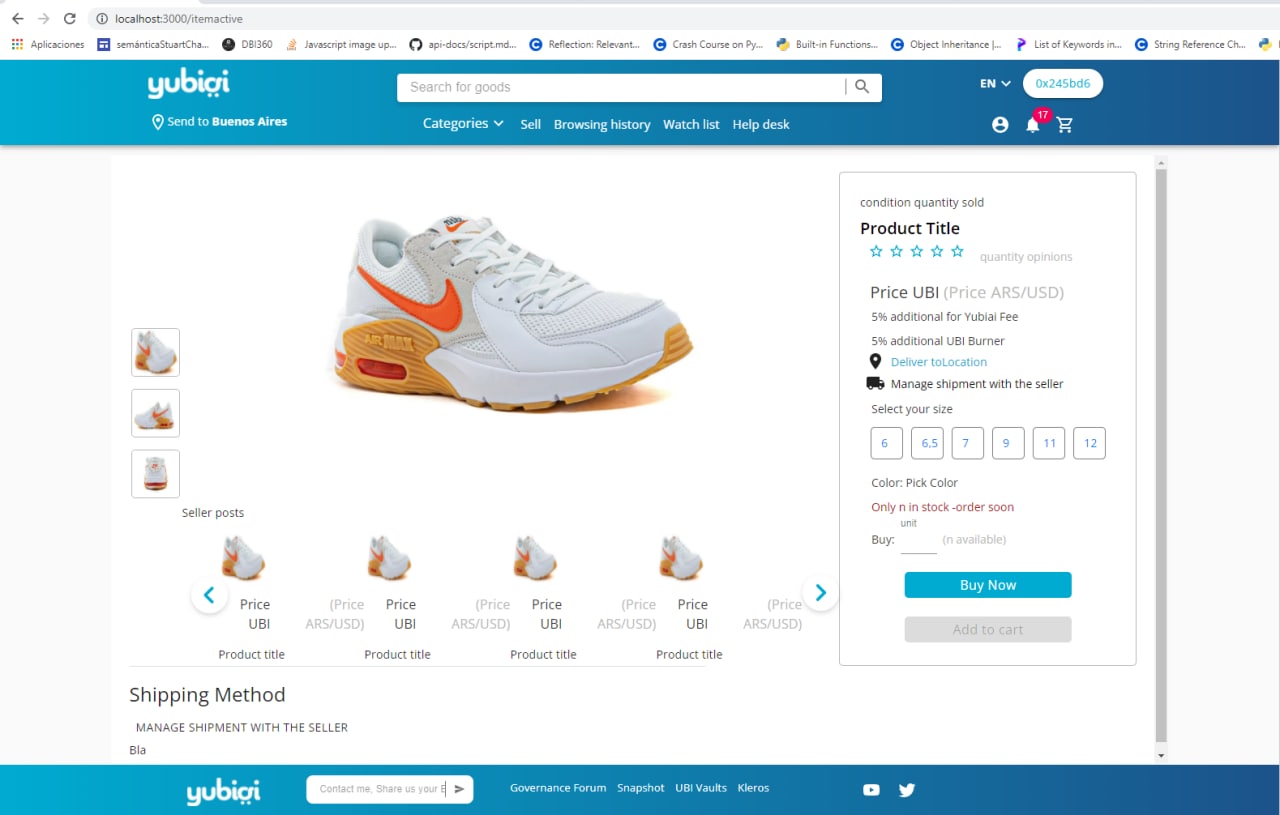
Task: Click the Yubiai logo in header
Action: (x=189, y=85)
